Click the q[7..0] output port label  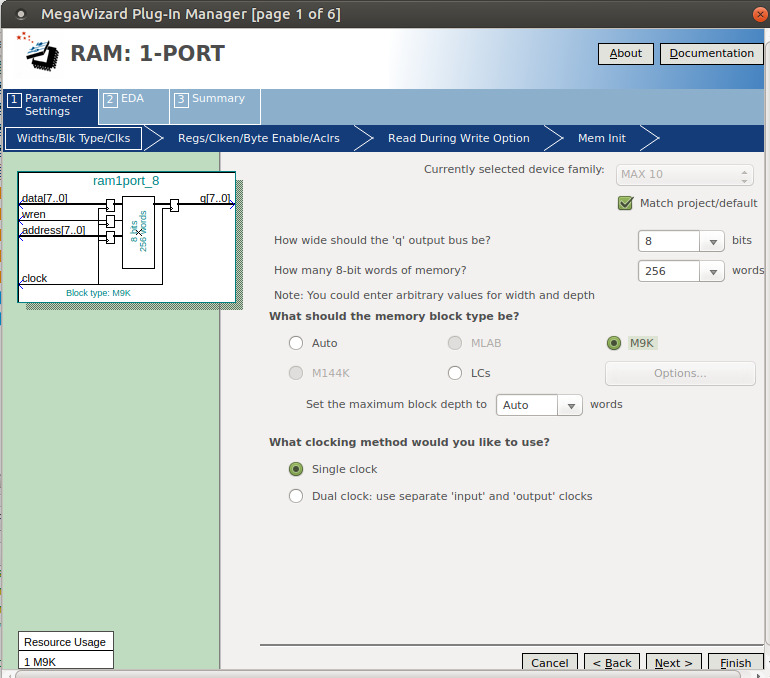[x=215, y=198]
